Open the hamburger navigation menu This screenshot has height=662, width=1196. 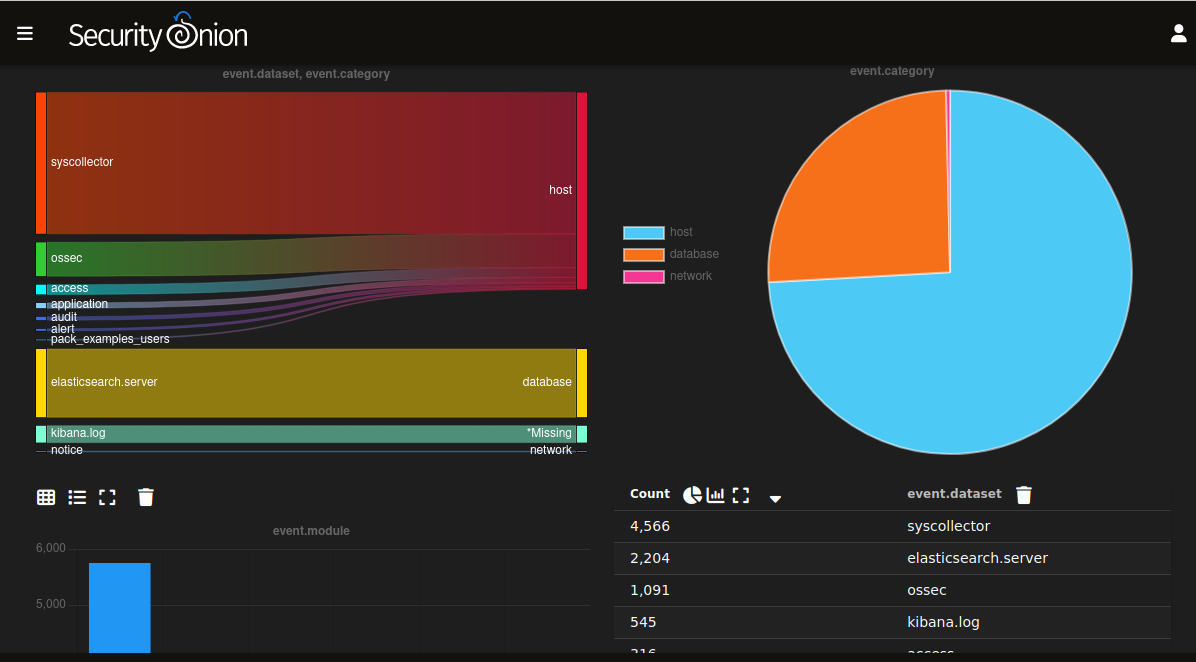(25, 33)
